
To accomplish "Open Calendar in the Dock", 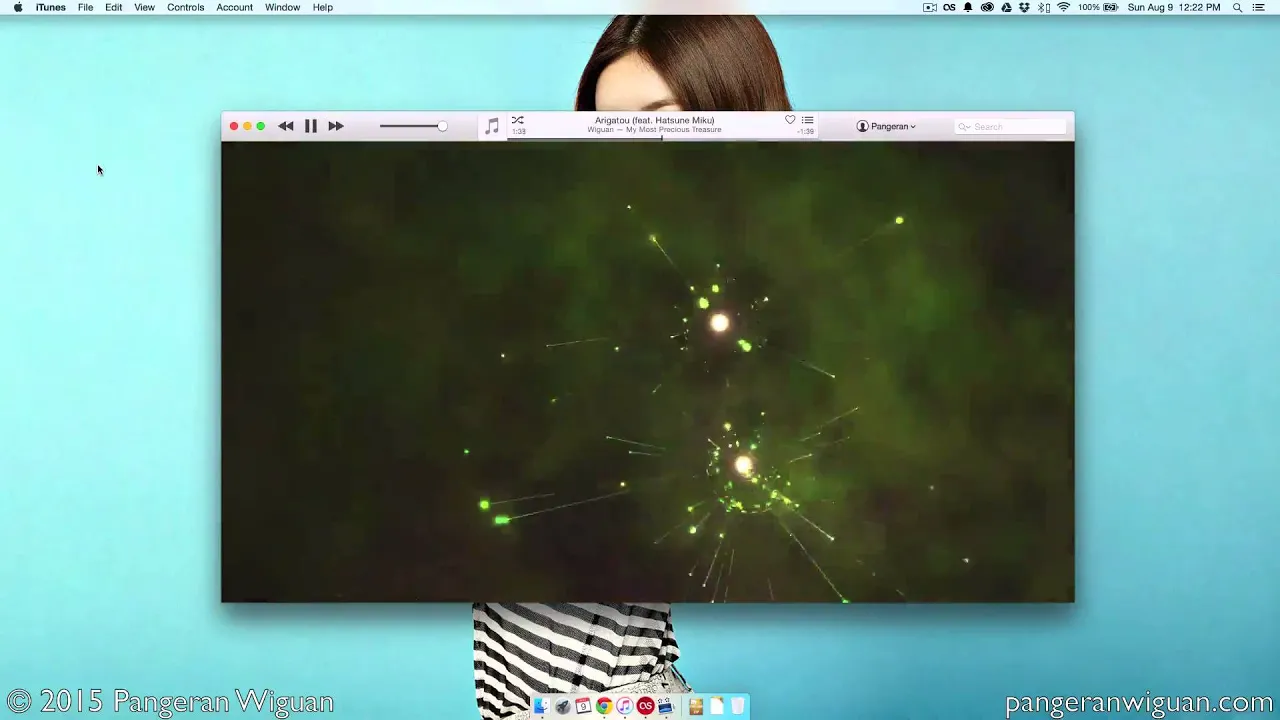I will (583, 706).
